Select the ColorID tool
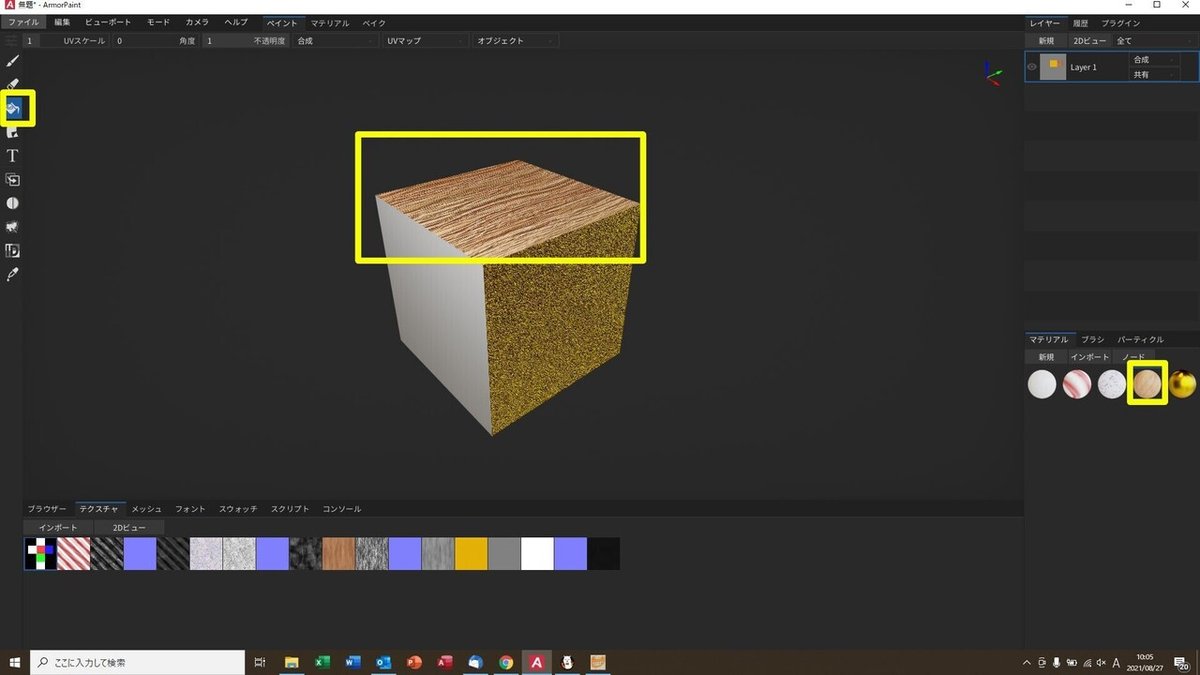Image resolution: width=1200 pixels, height=675 pixels. pyautogui.click(x=13, y=250)
